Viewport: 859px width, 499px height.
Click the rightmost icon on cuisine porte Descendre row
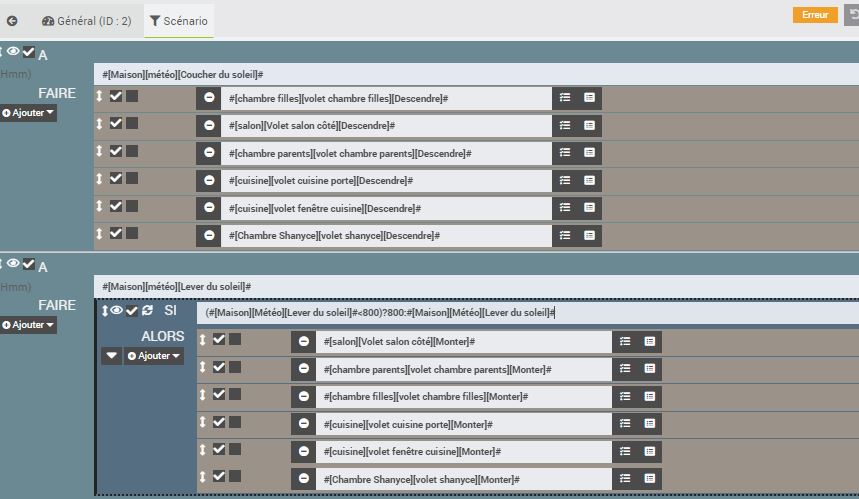pyautogui.click(x=589, y=181)
